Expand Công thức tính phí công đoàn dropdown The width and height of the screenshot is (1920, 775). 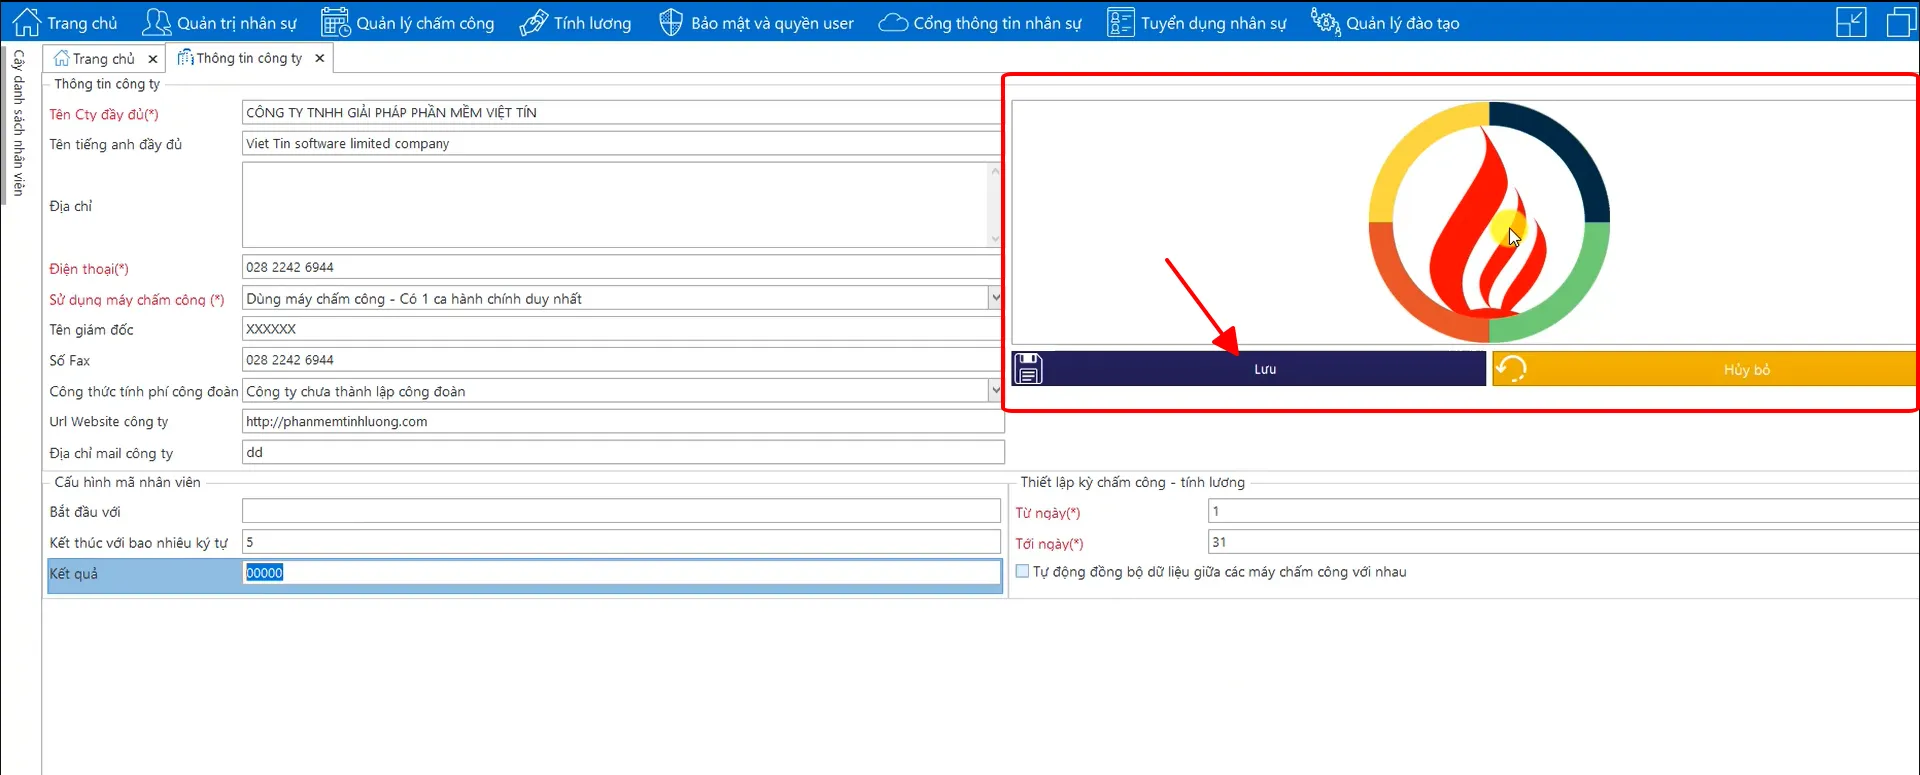tap(995, 390)
